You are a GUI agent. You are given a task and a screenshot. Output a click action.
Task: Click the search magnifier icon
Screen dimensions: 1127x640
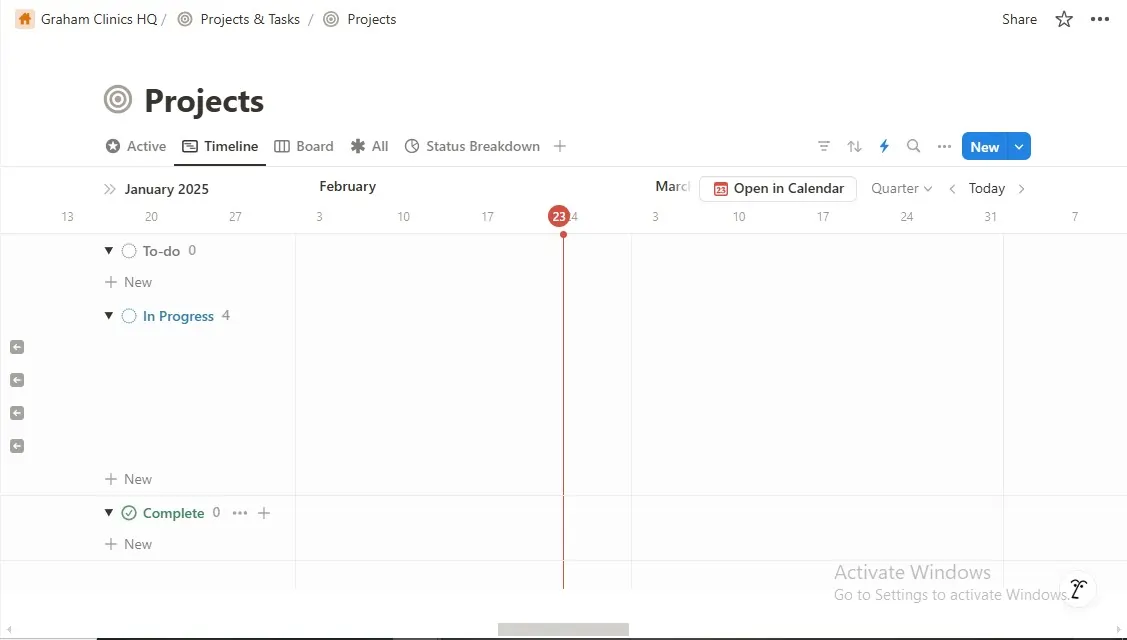click(x=914, y=146)
